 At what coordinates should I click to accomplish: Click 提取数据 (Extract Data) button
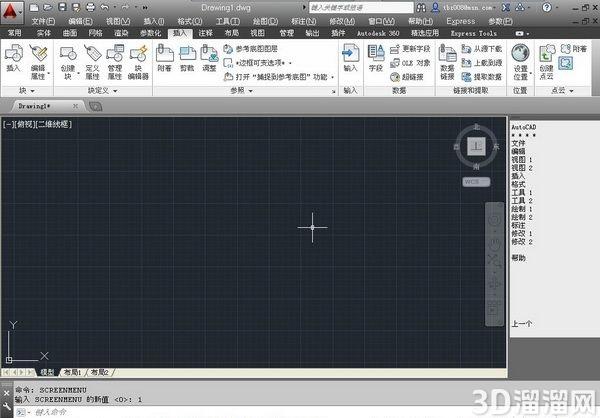tap(482, 77)
